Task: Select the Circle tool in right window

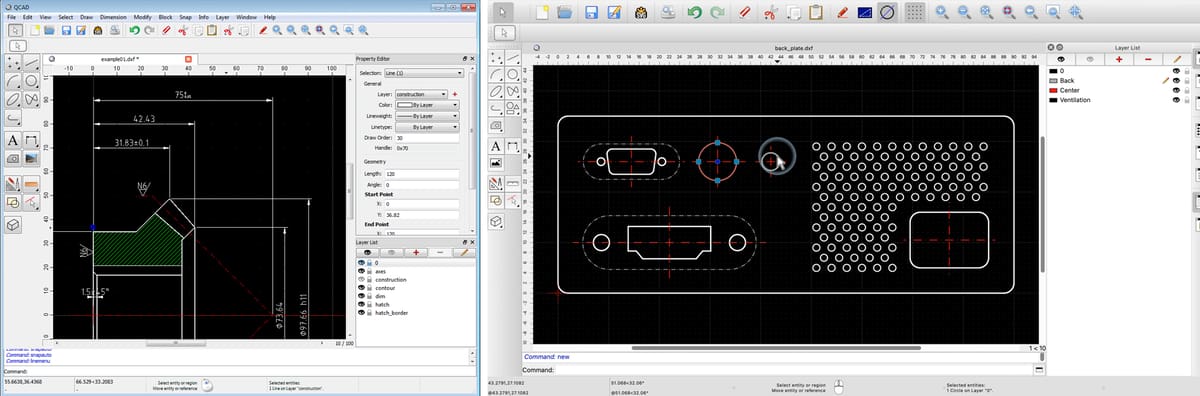Action: click(x=512, y=73)
